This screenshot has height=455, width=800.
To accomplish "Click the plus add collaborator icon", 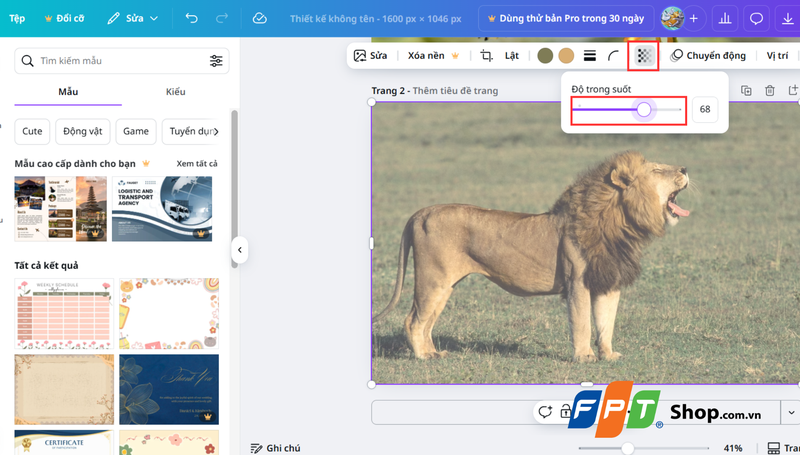I will 694,18.
